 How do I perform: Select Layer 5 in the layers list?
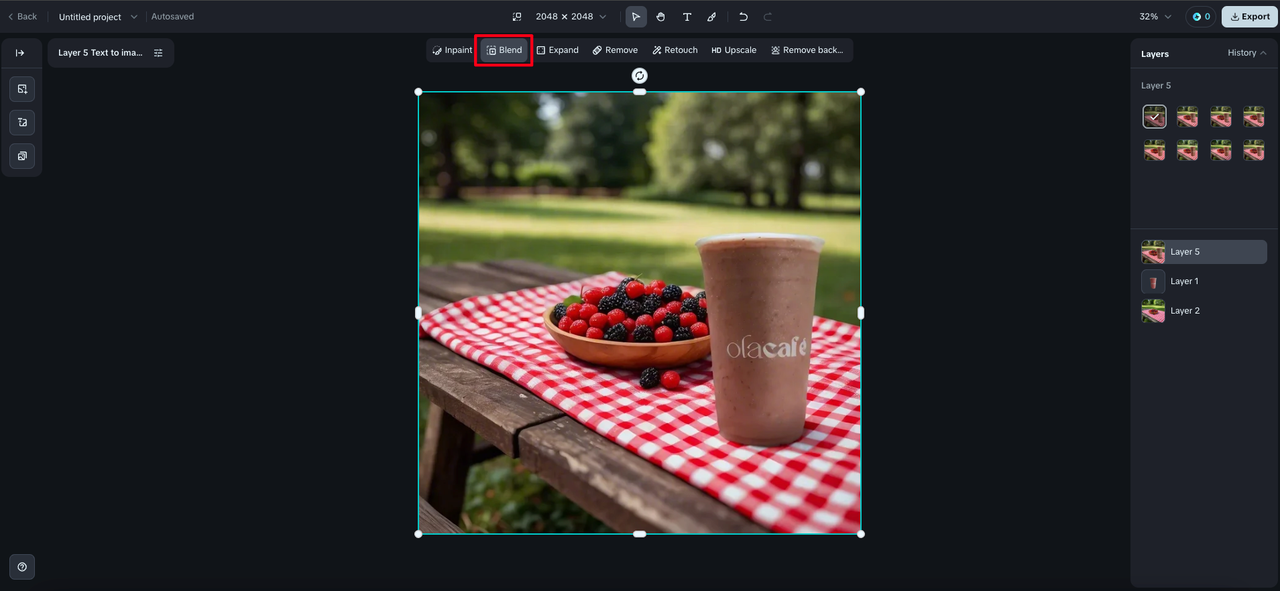coord(1204,252)
